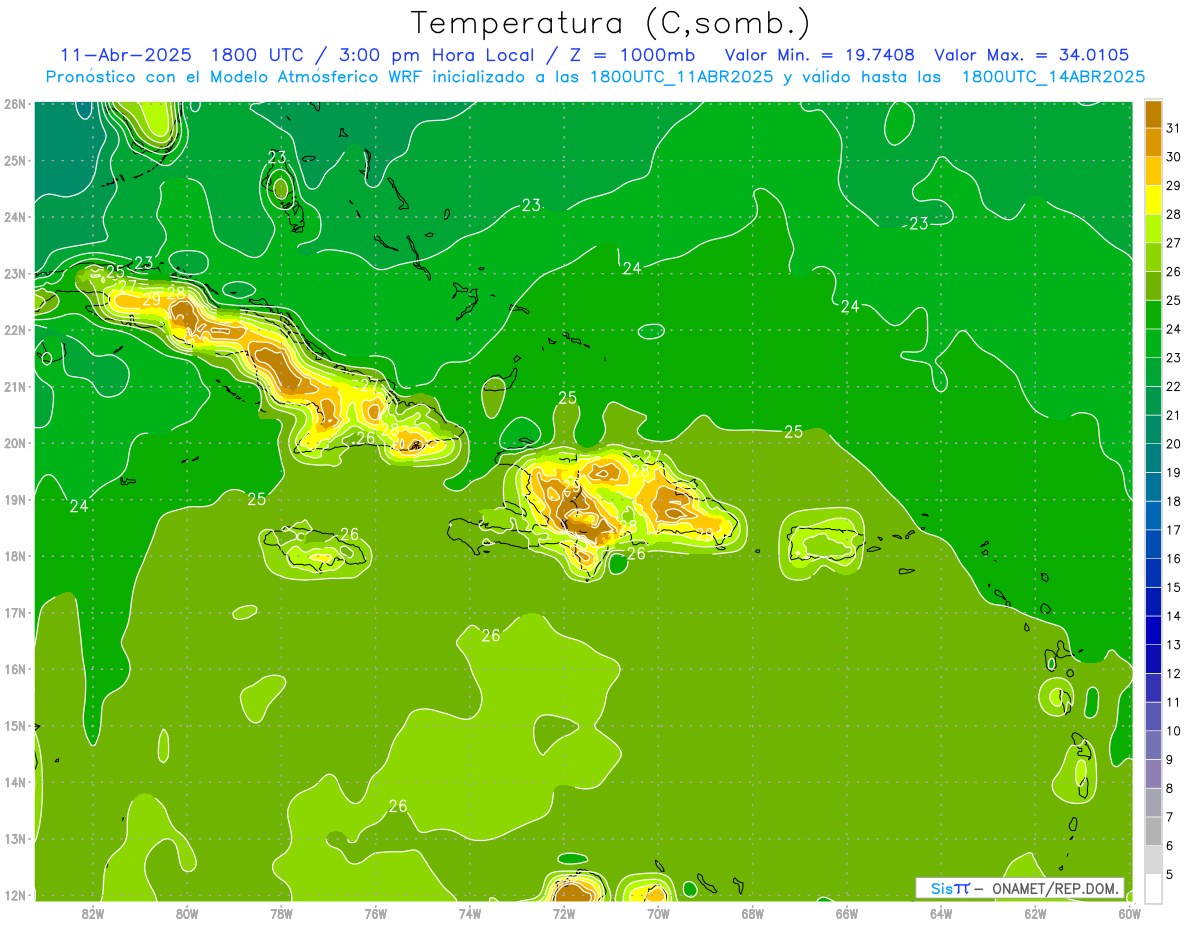
Task: Click the legend swatch between values 24 and 25
Action: [x=1153, y=314]
